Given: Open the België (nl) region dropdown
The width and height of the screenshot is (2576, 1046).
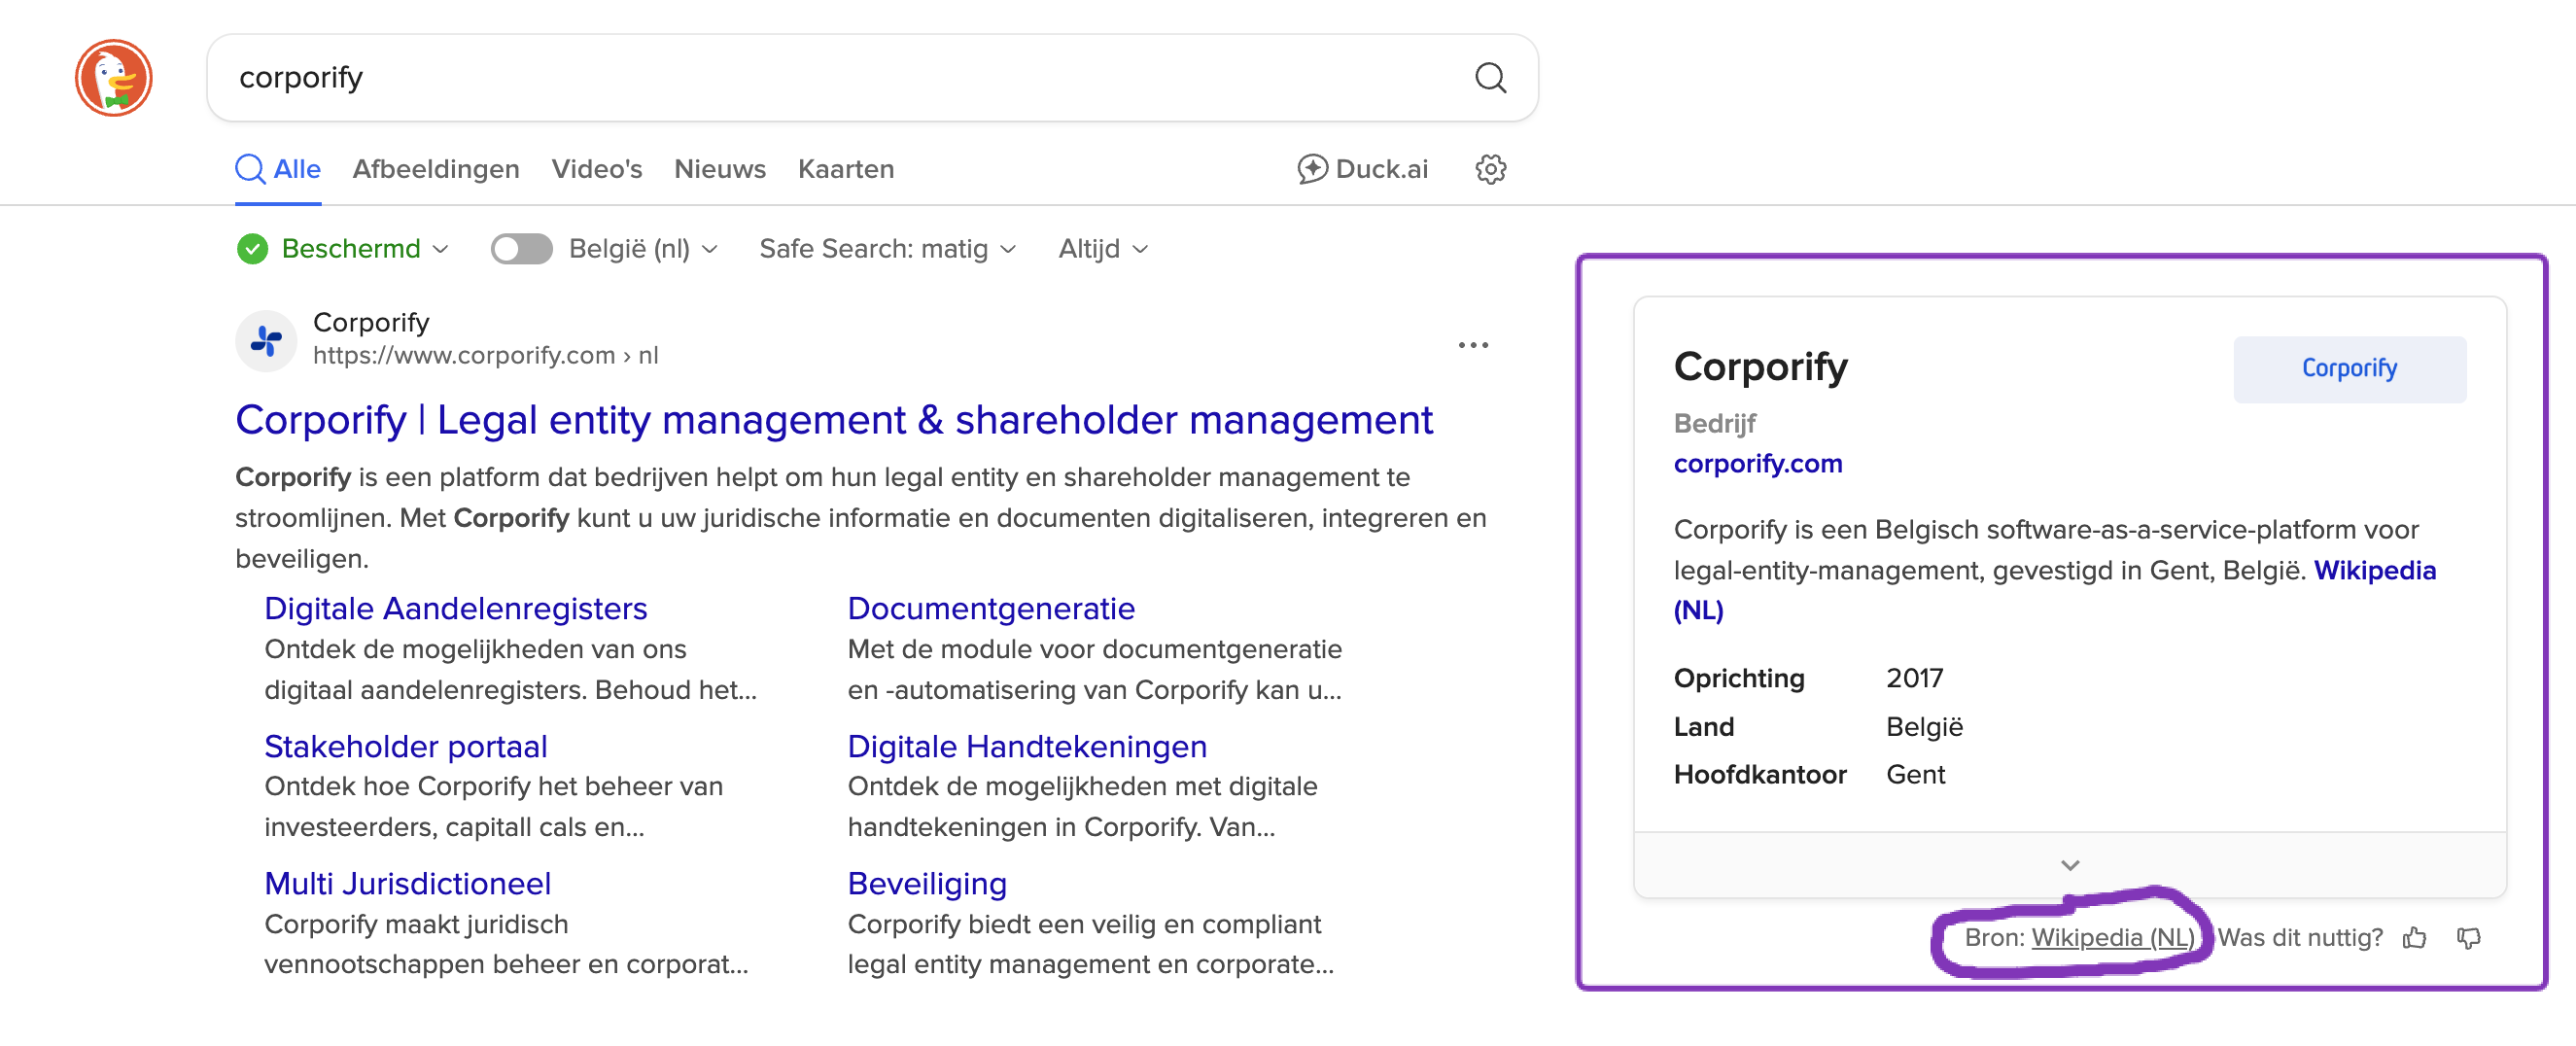Looking at the screenshot, I should point(643,249).
